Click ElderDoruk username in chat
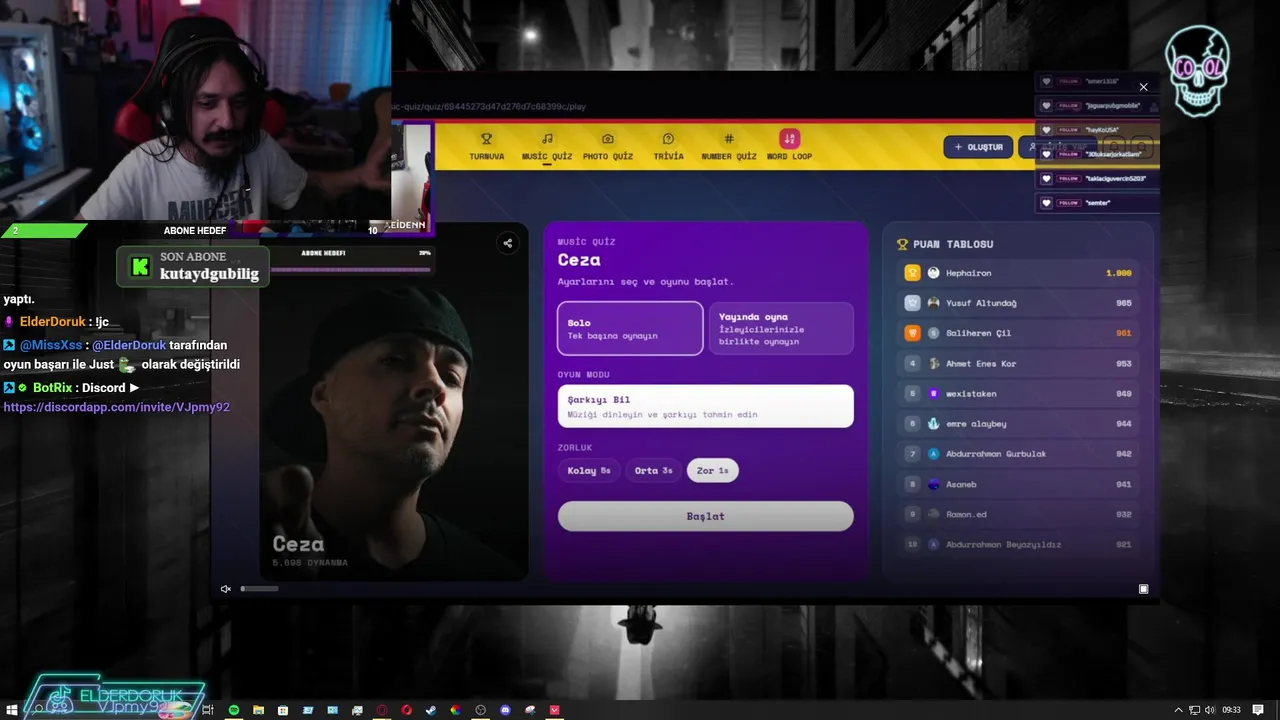 [53, 322]
